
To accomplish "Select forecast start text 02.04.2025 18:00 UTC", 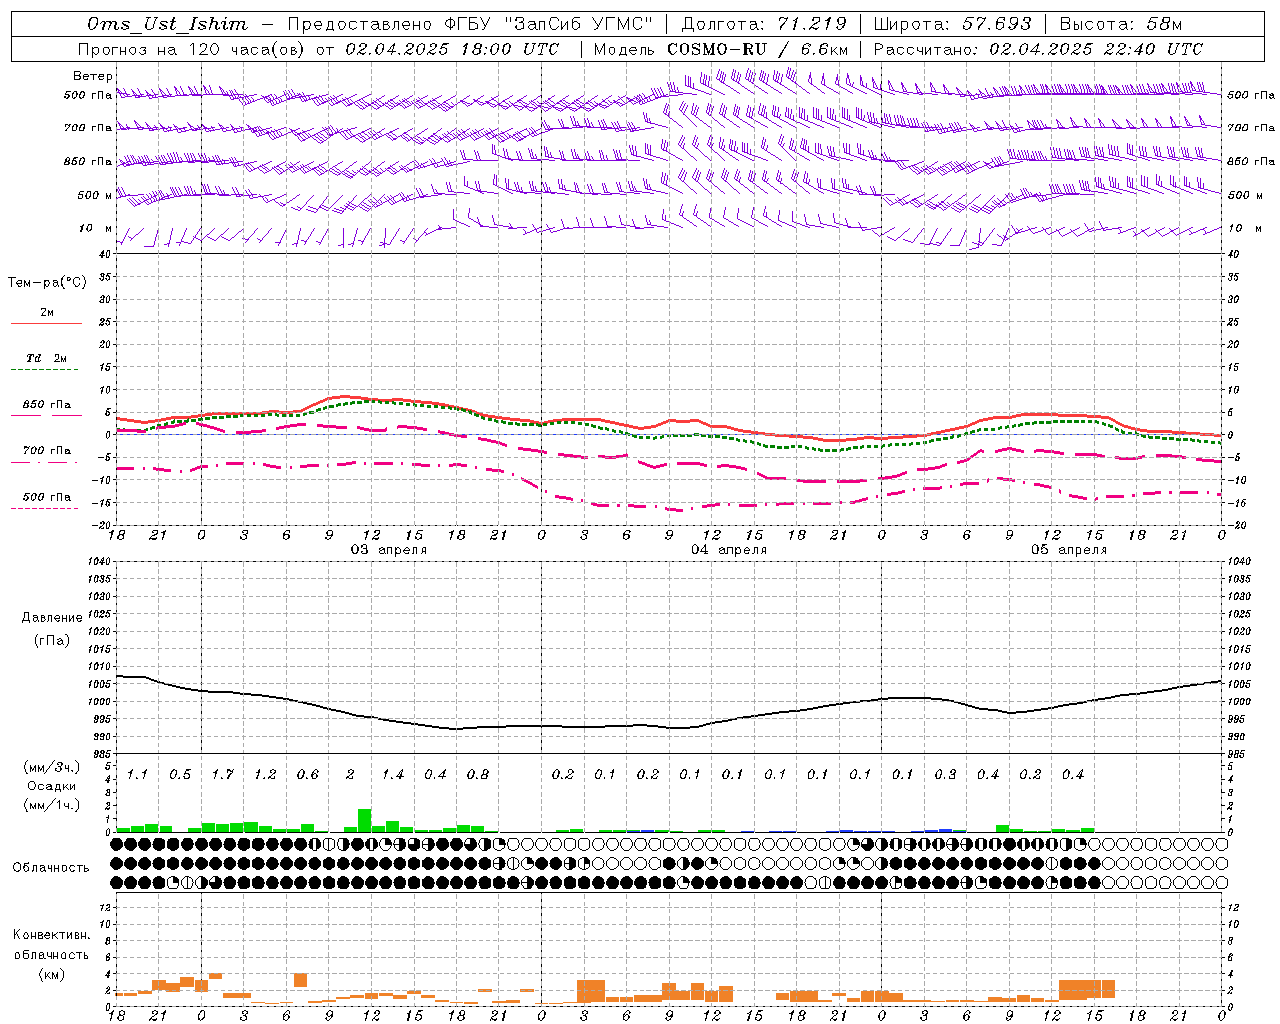I will [452, 49].
